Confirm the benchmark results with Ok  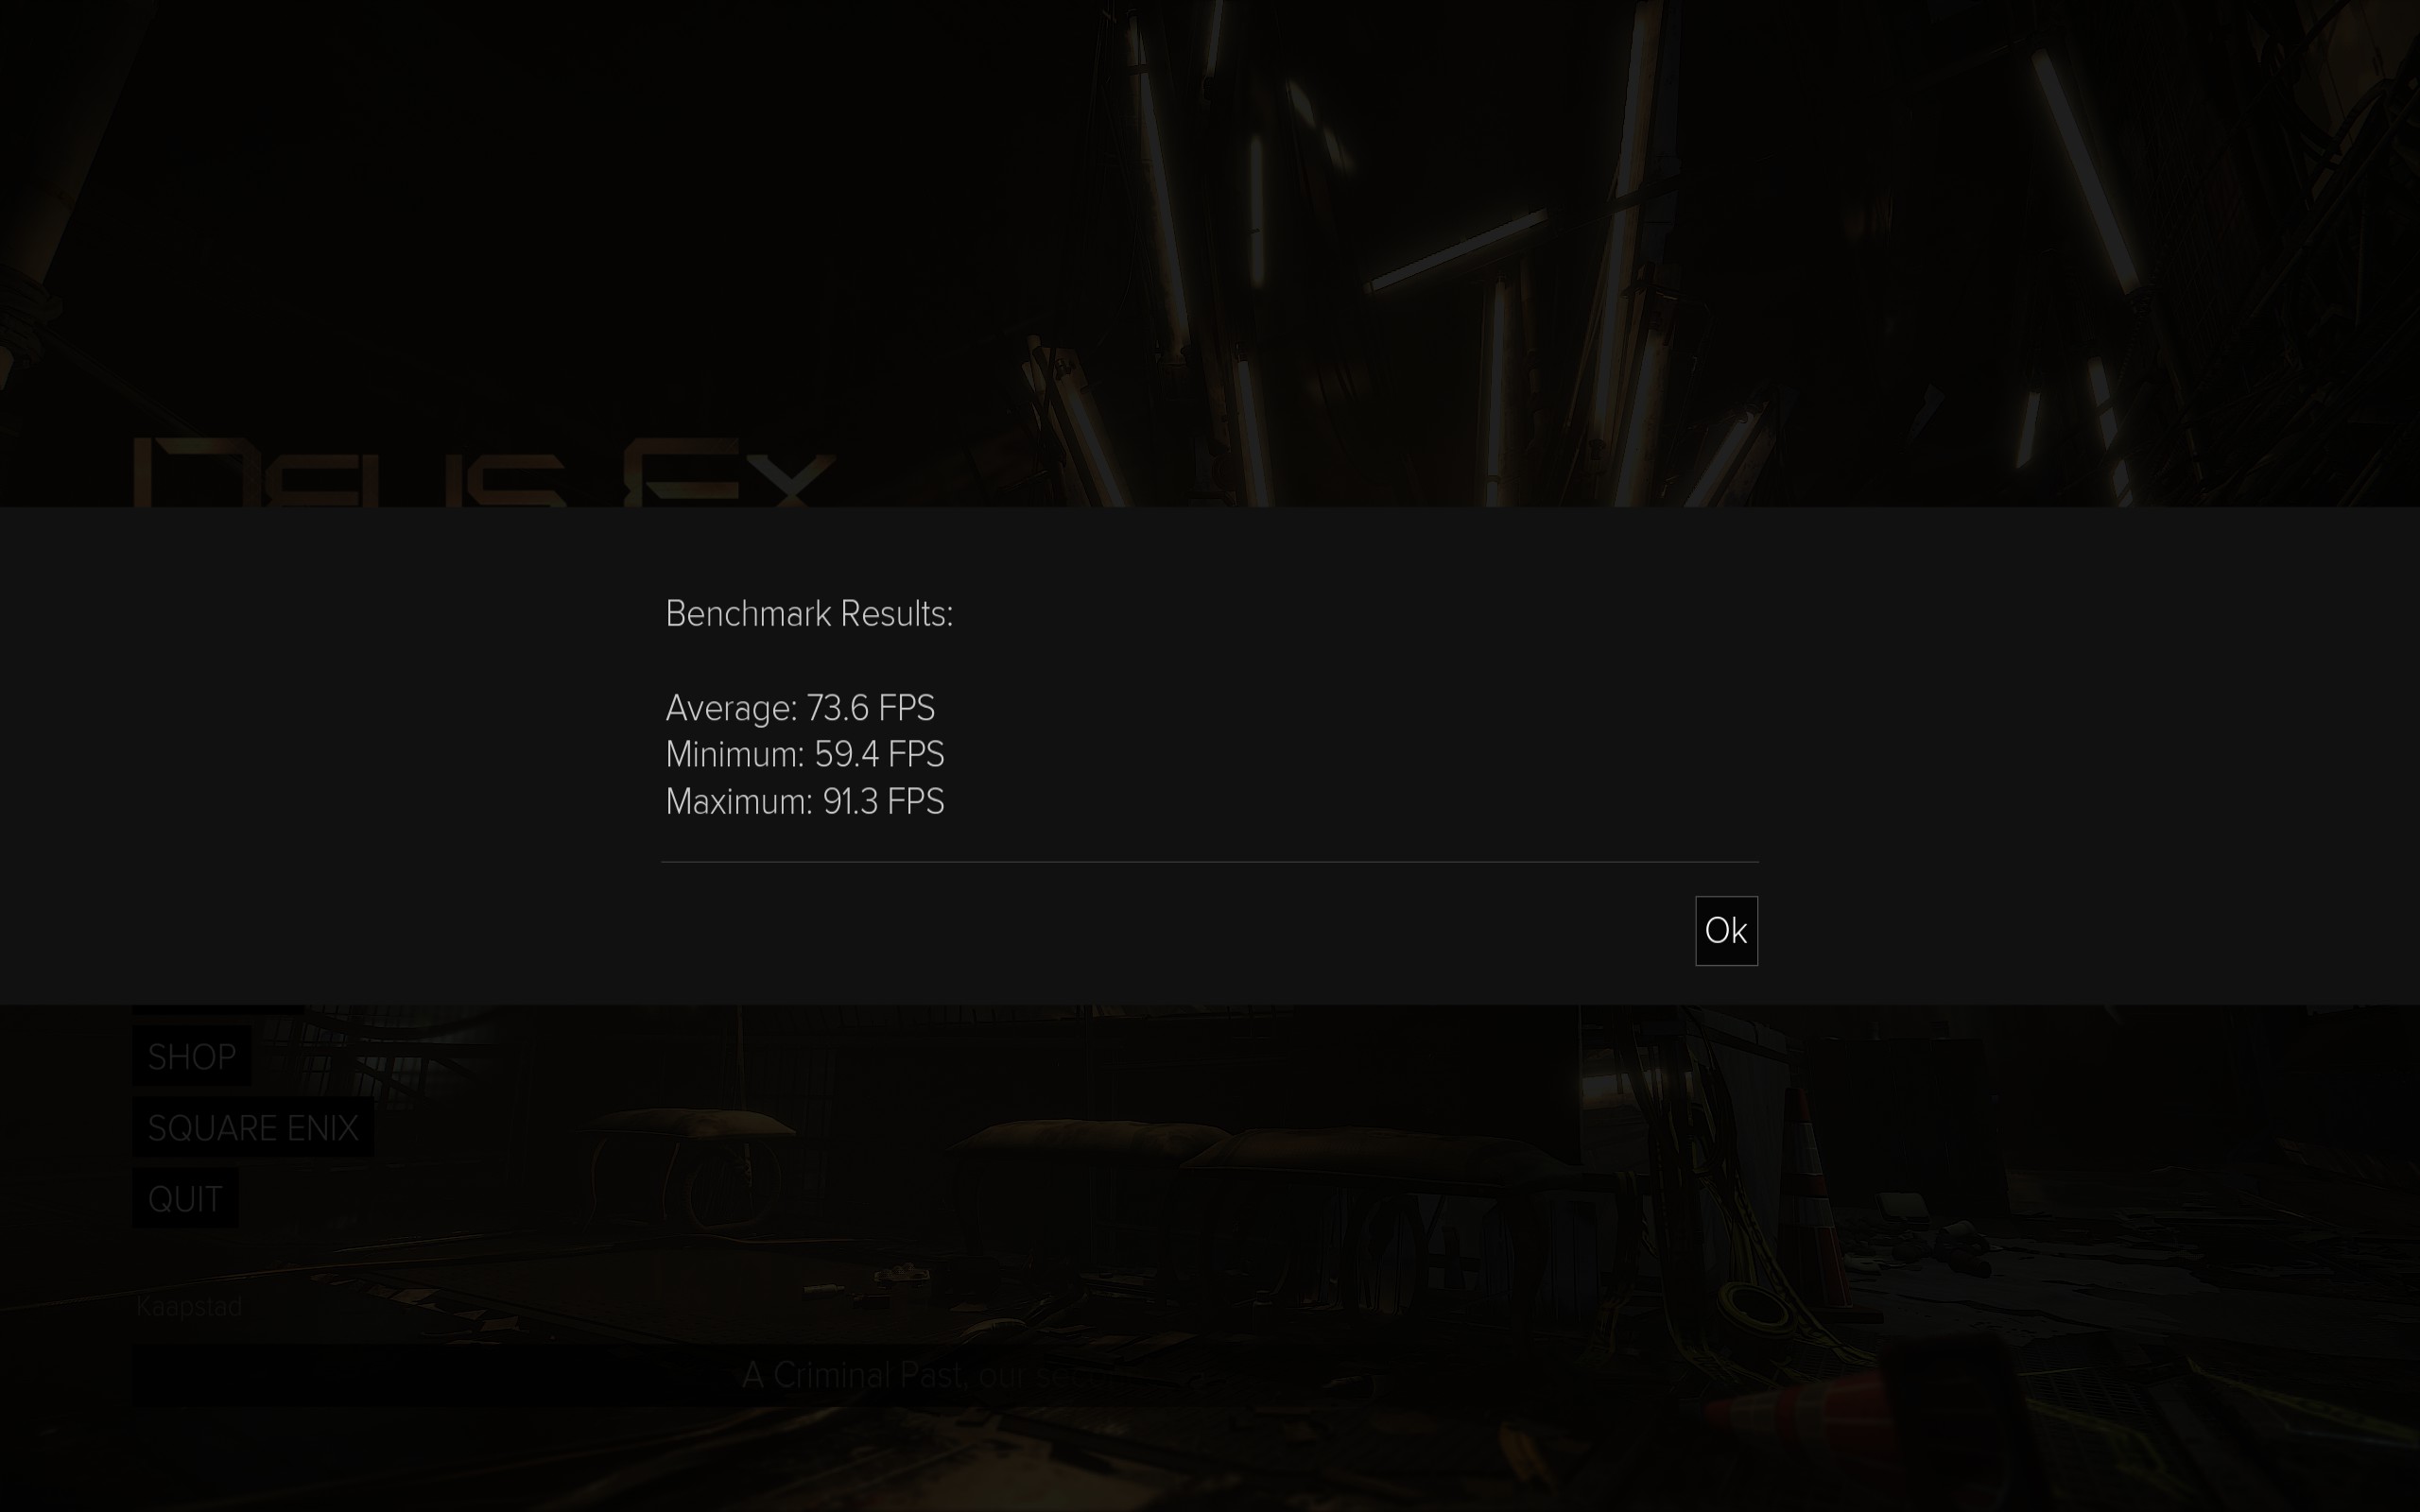tap(1726, 930)
